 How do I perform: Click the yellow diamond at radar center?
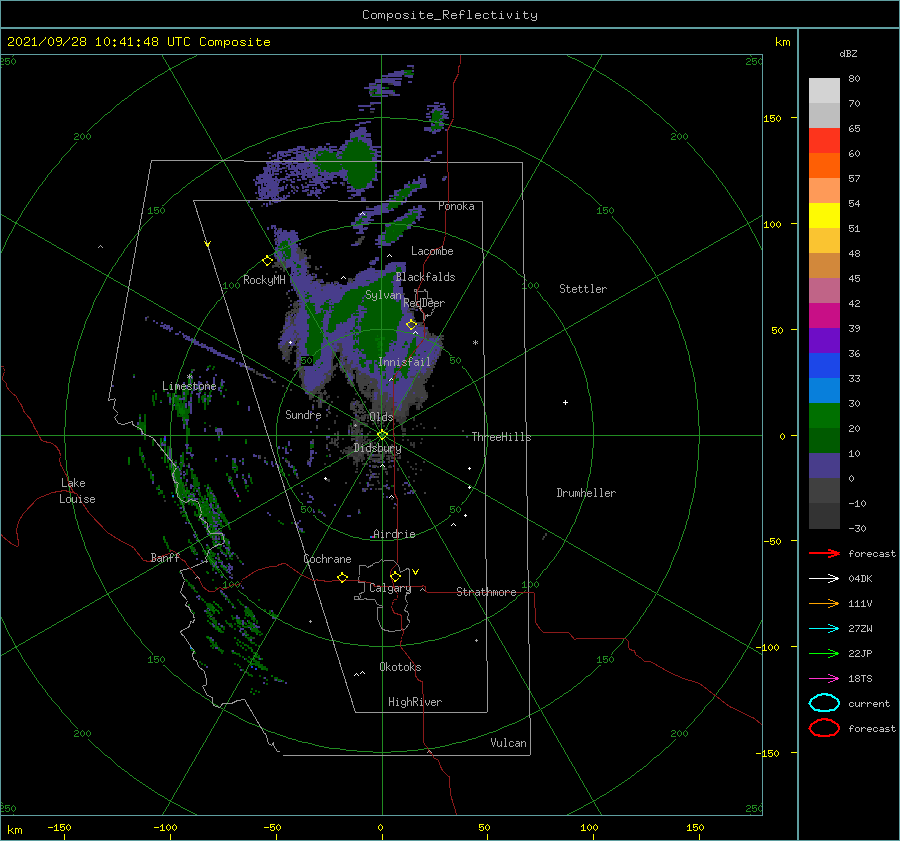click(x=382, y=435)
